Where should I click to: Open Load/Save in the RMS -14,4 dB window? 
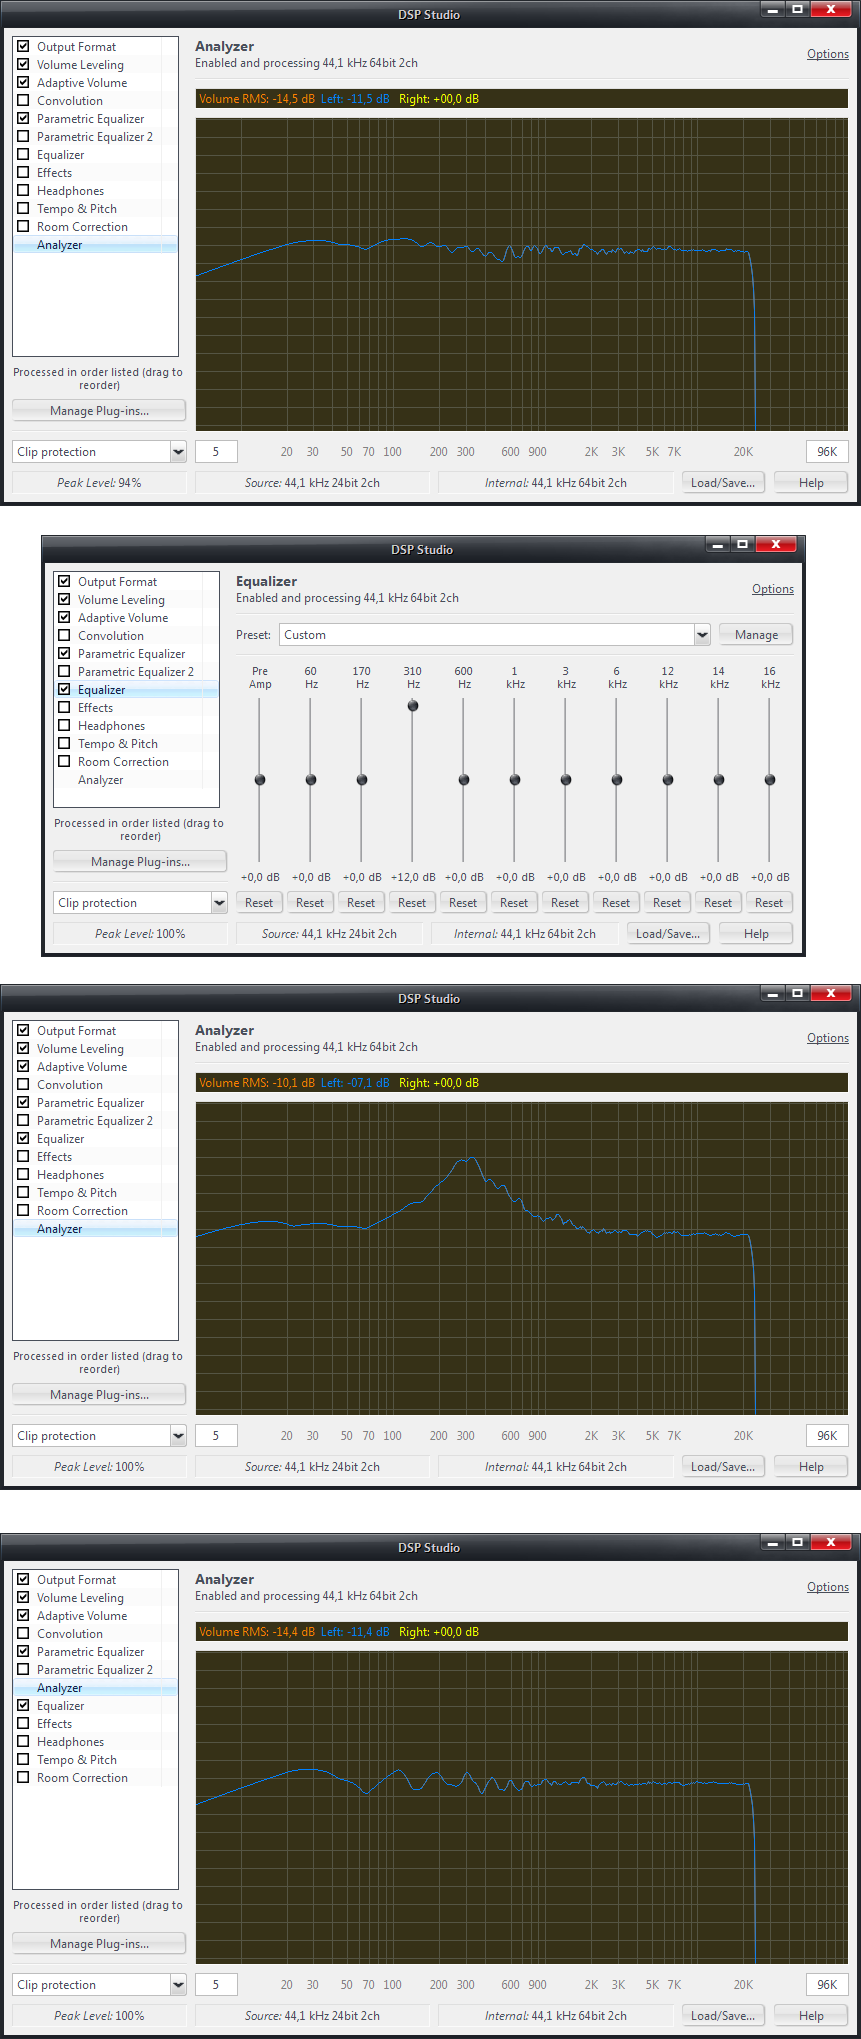(x=723, y=2016)
